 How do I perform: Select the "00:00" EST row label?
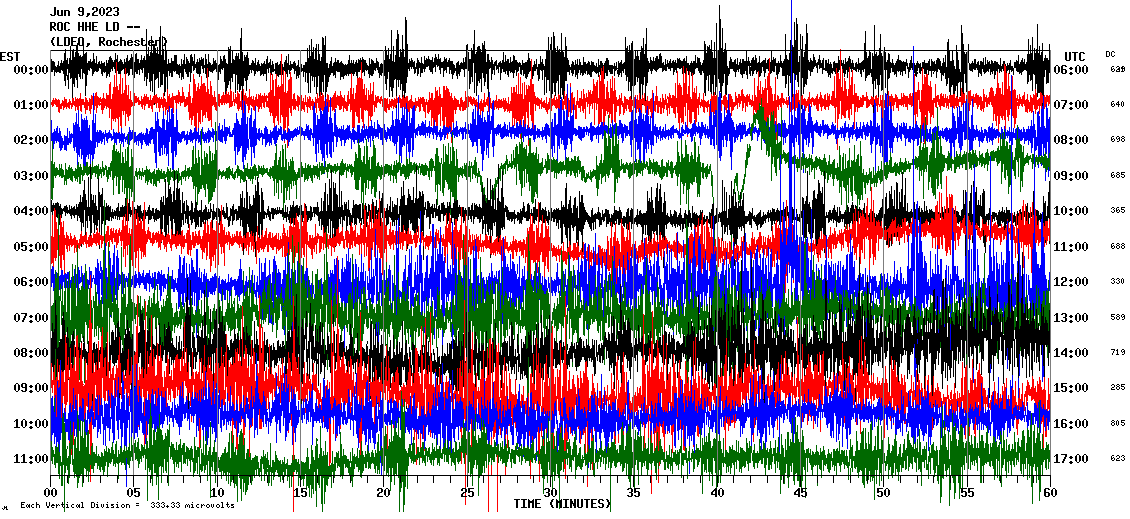click(30, 70)
